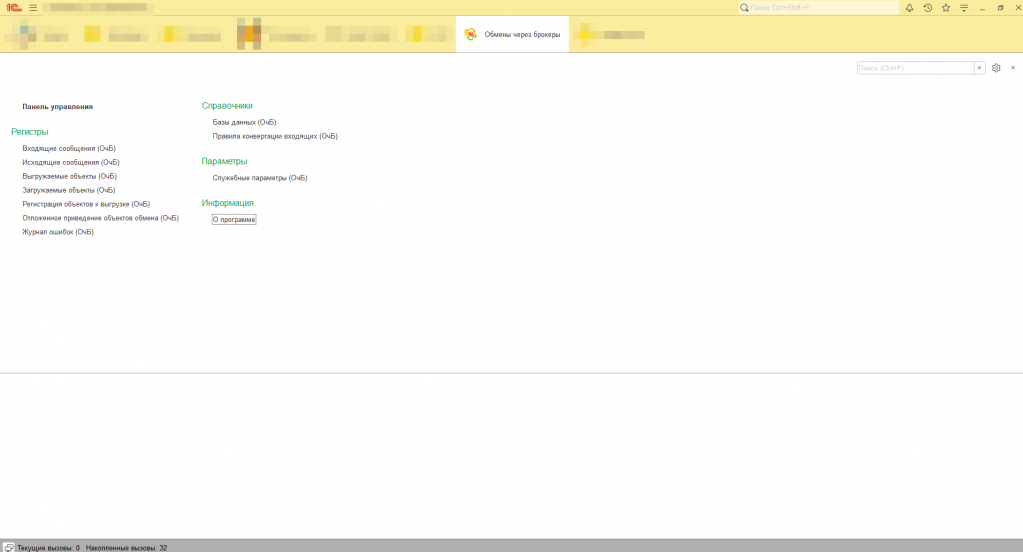Open the history clock icon
Viewport: 1023px width, 552px height.
pos(928,8)
